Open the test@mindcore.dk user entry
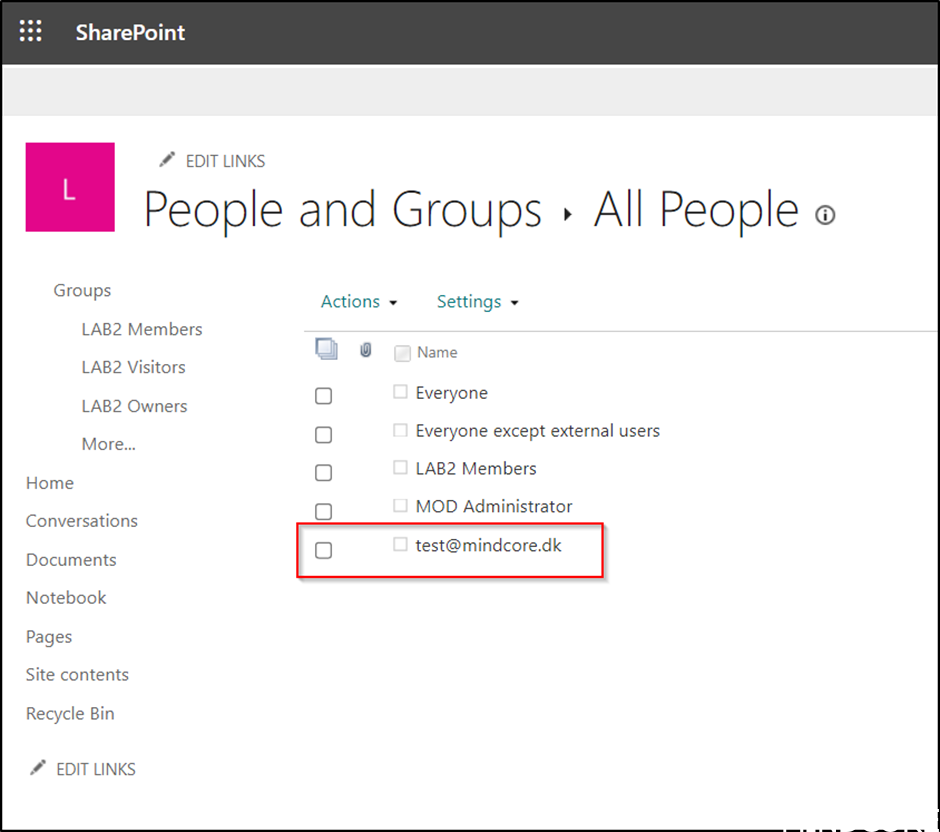Screen dimensions: 940x832 click(489, 545)
